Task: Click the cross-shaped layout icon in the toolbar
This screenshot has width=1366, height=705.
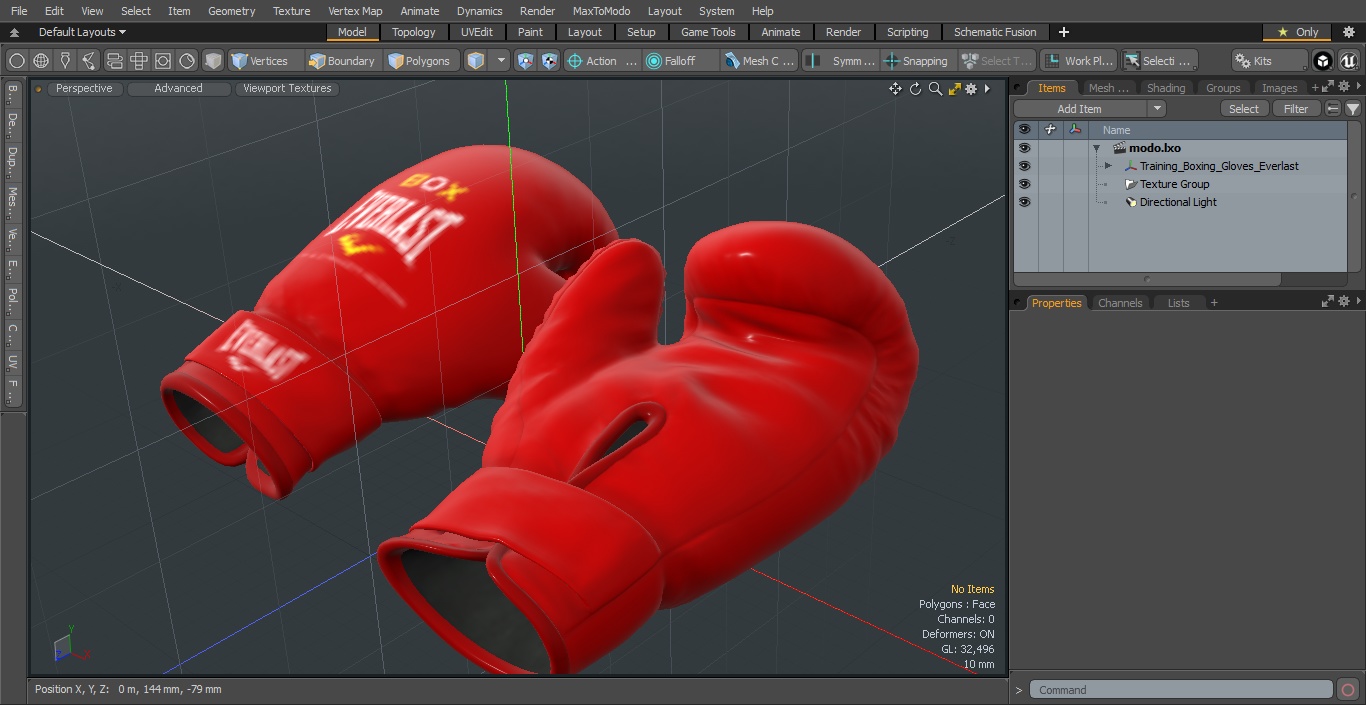Action: pyautogui.click(x=139, y=61)
